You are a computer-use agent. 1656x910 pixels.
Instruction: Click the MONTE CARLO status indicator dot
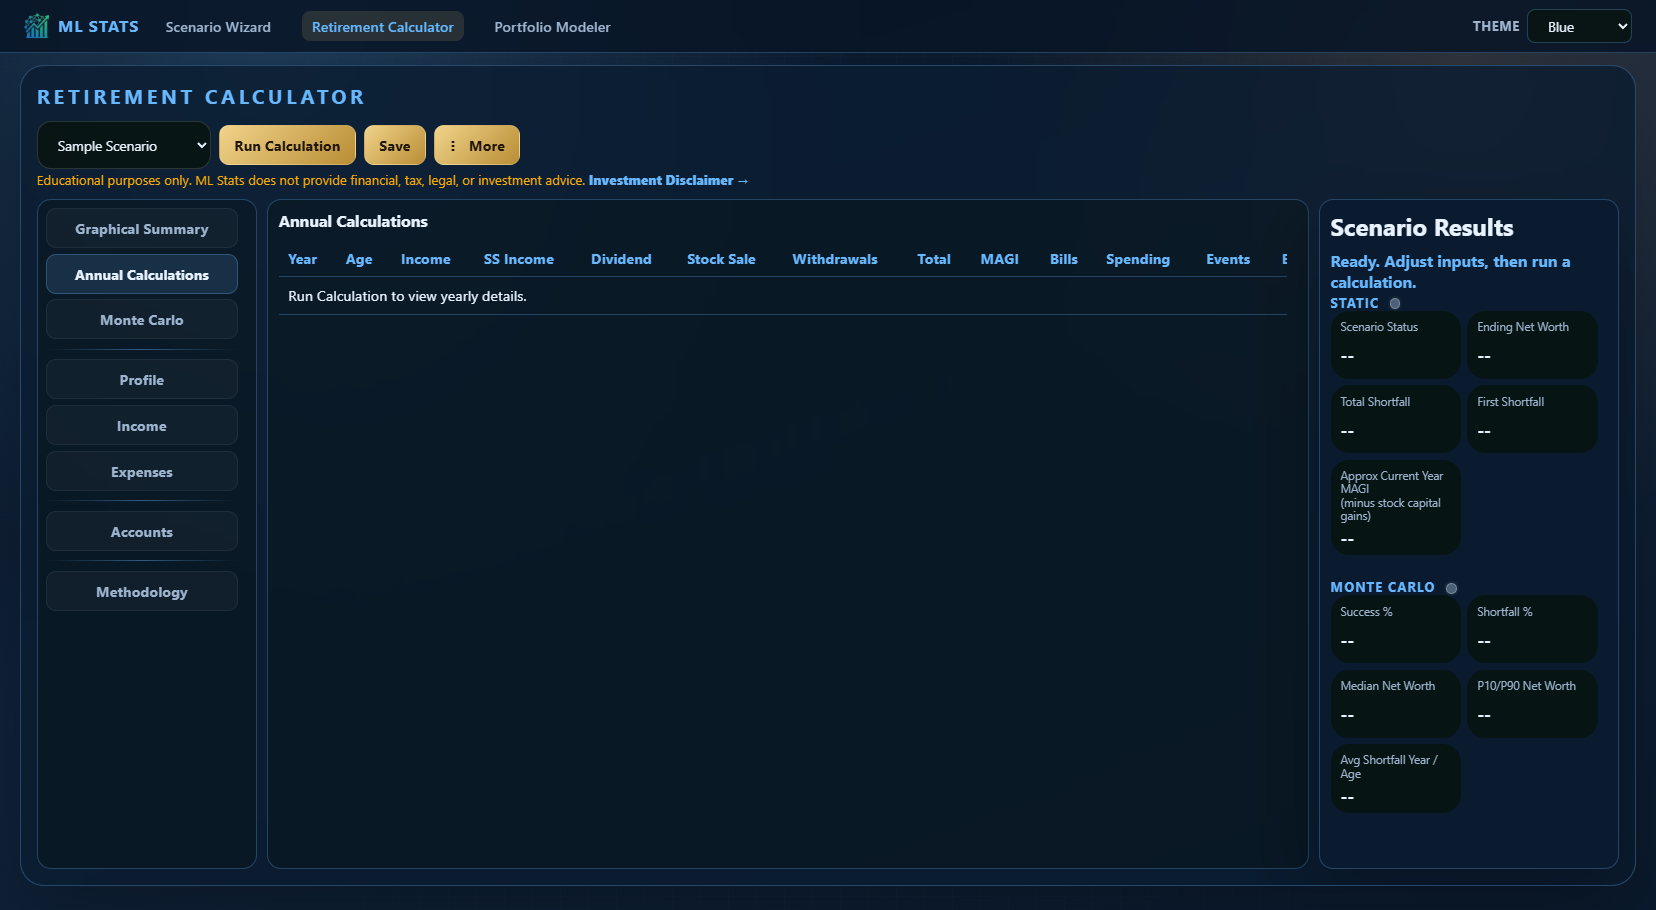tap(1451, 588)
